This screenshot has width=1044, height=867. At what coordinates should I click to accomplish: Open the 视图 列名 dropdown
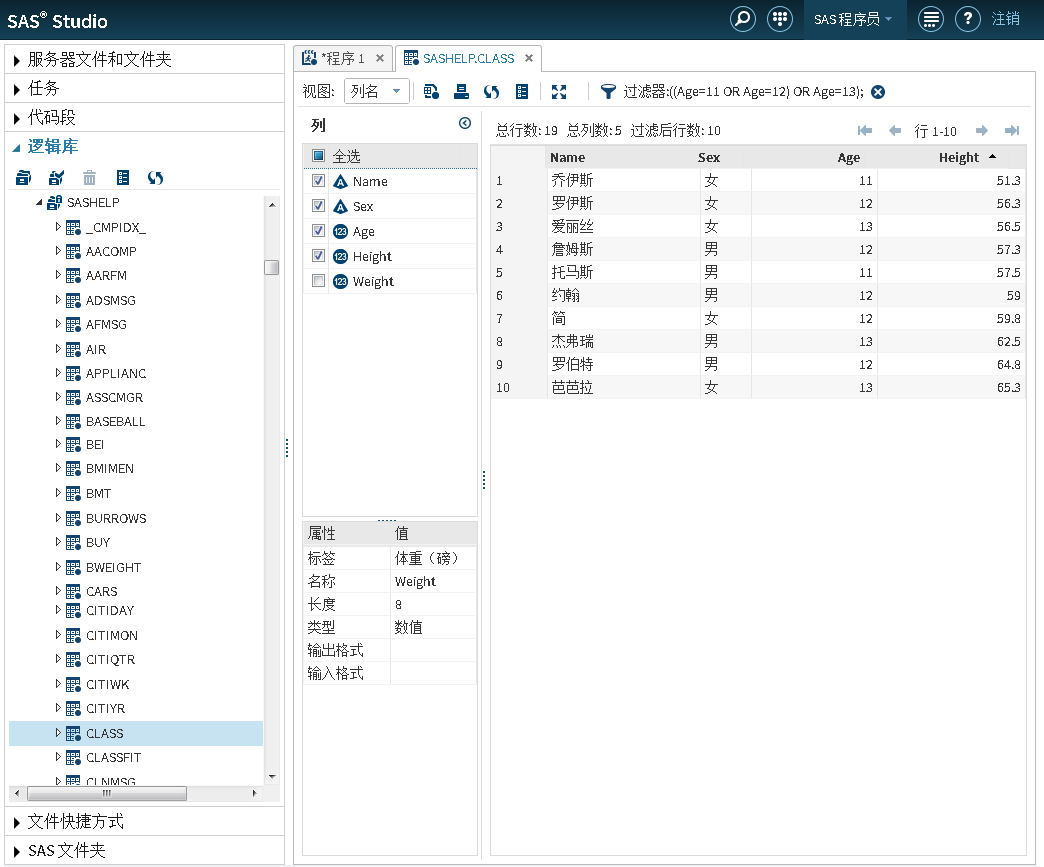(376, 92)
